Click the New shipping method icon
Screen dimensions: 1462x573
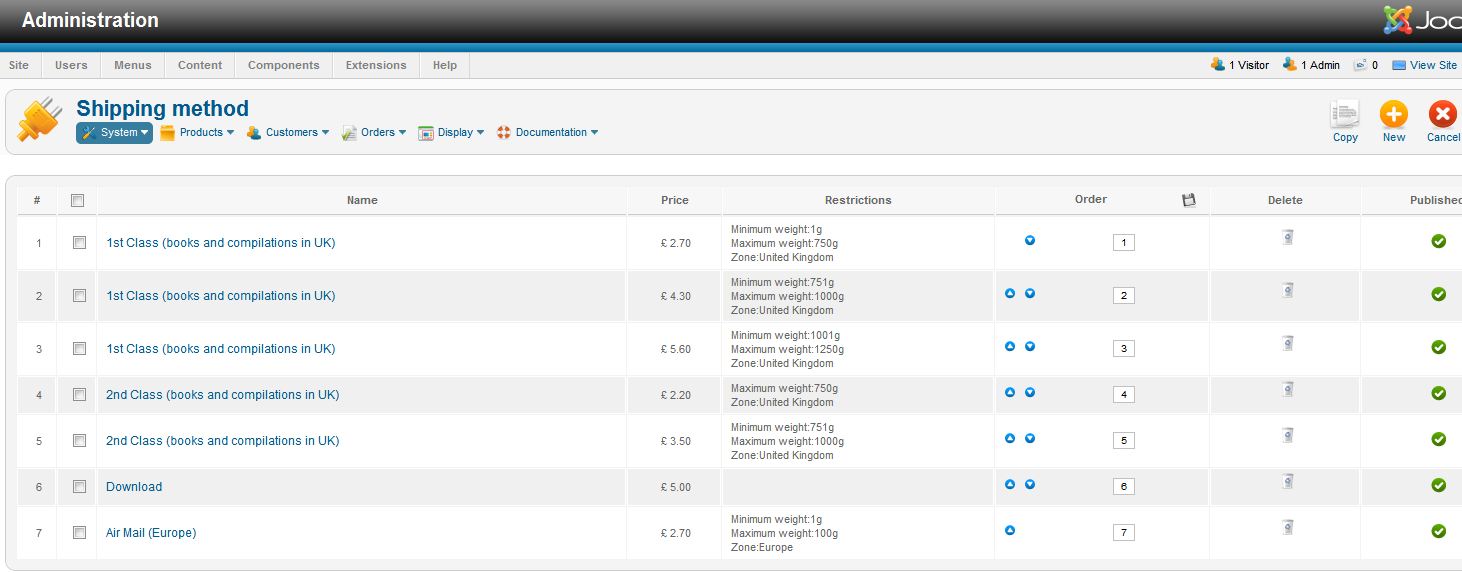[x=1394, y=114]
